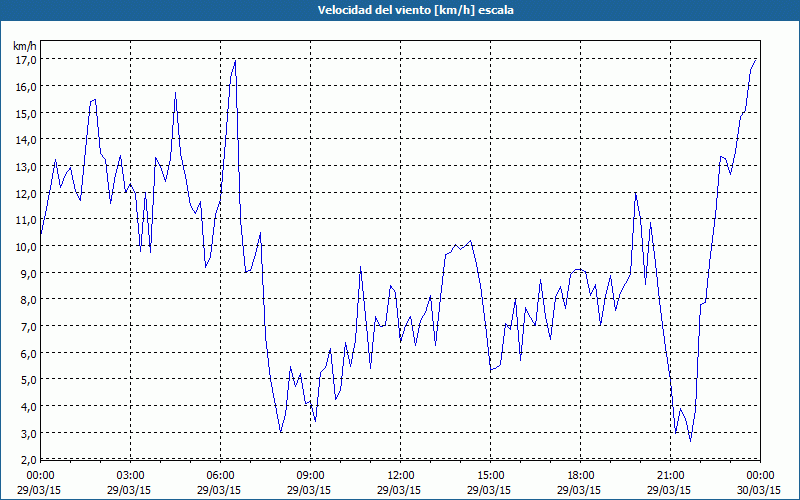Click the 2,0 y-axis value

coord(29,460)
